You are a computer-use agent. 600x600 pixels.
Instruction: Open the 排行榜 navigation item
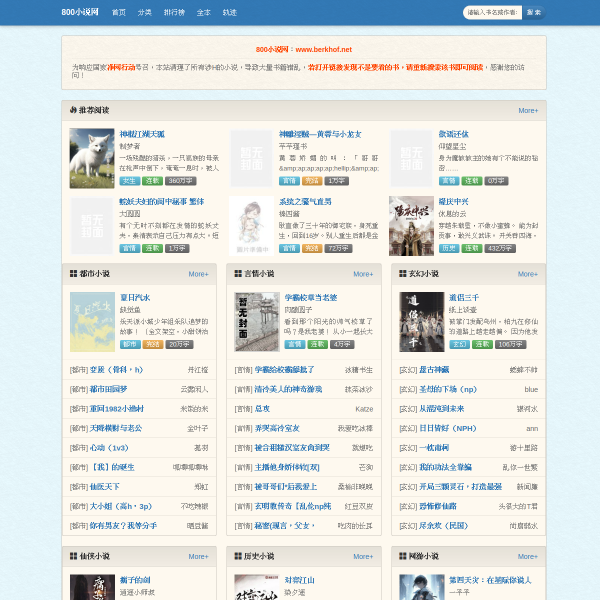174,13
